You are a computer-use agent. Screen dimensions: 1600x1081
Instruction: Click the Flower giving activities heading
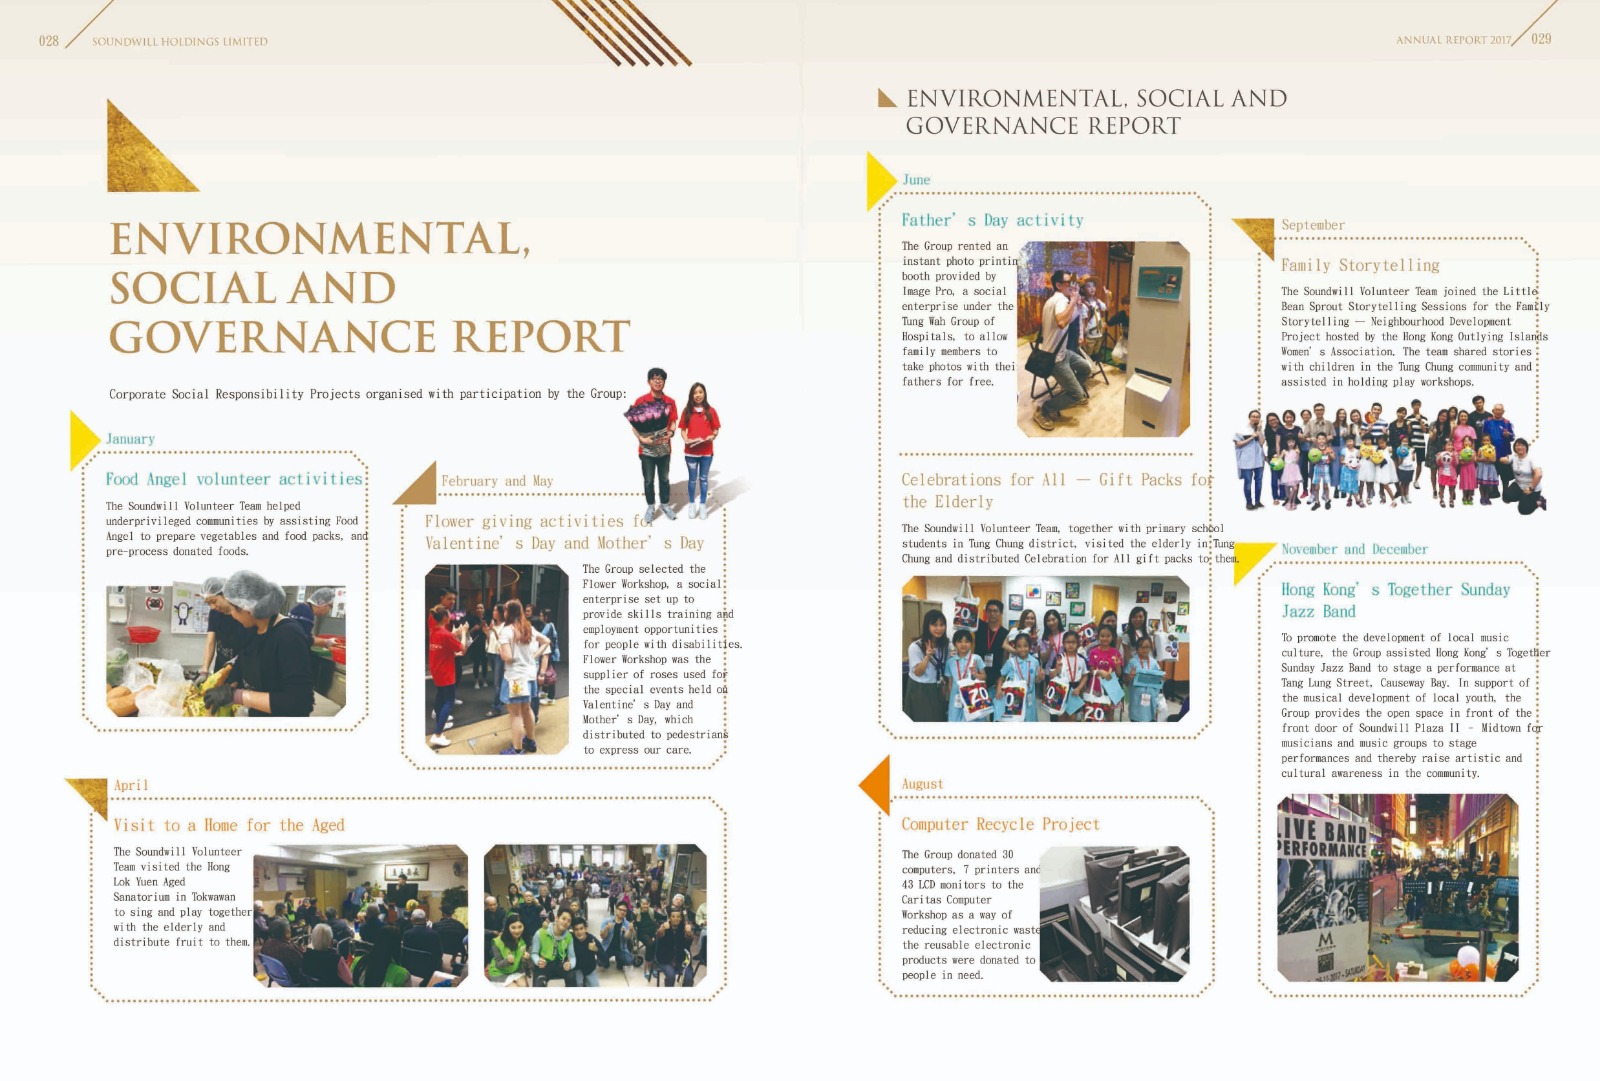pyautogui.click(x=564, y=532)
